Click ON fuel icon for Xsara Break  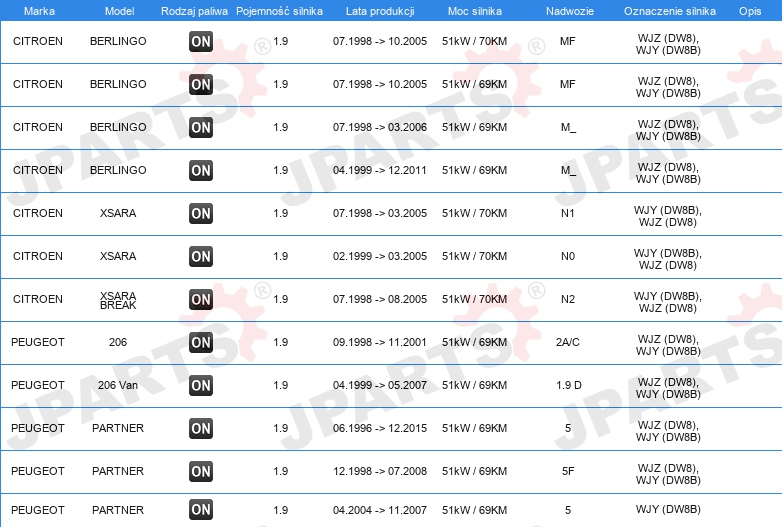click(x=201, y=300)
